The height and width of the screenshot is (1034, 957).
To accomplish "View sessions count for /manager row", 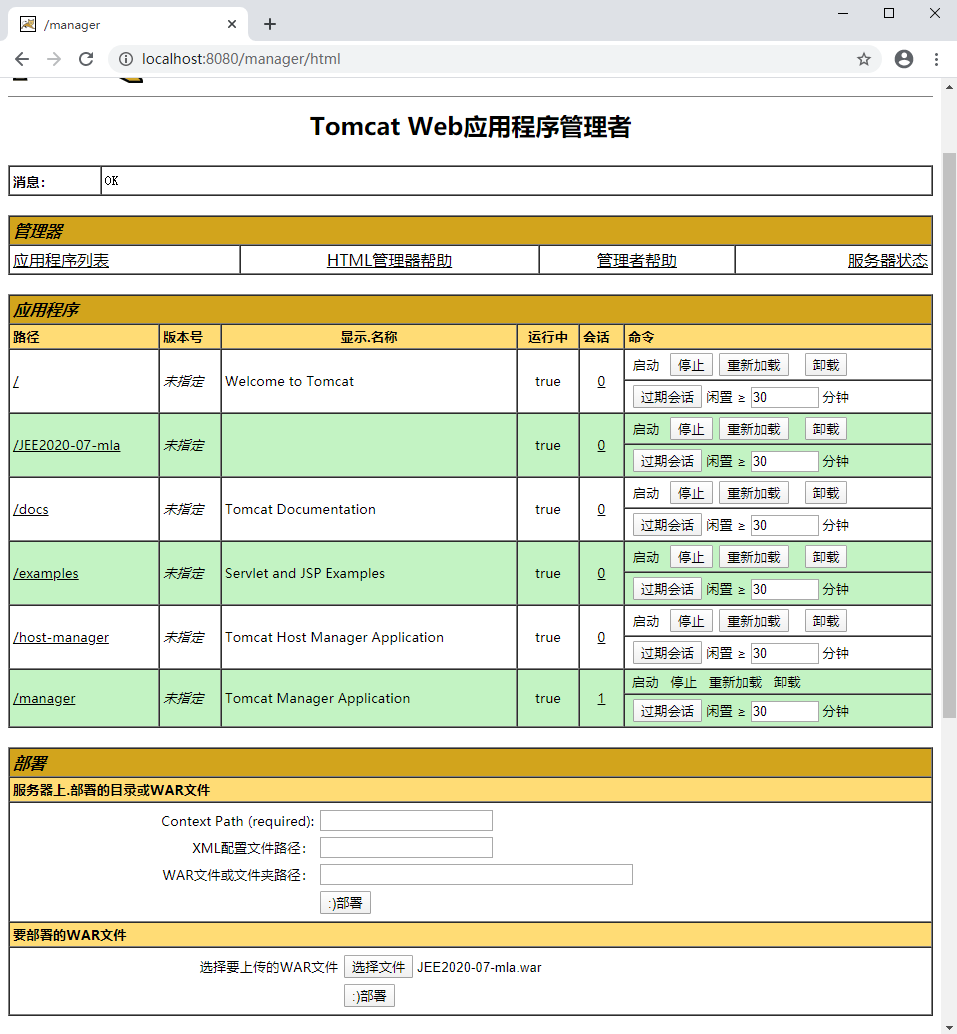I will 601,698.
